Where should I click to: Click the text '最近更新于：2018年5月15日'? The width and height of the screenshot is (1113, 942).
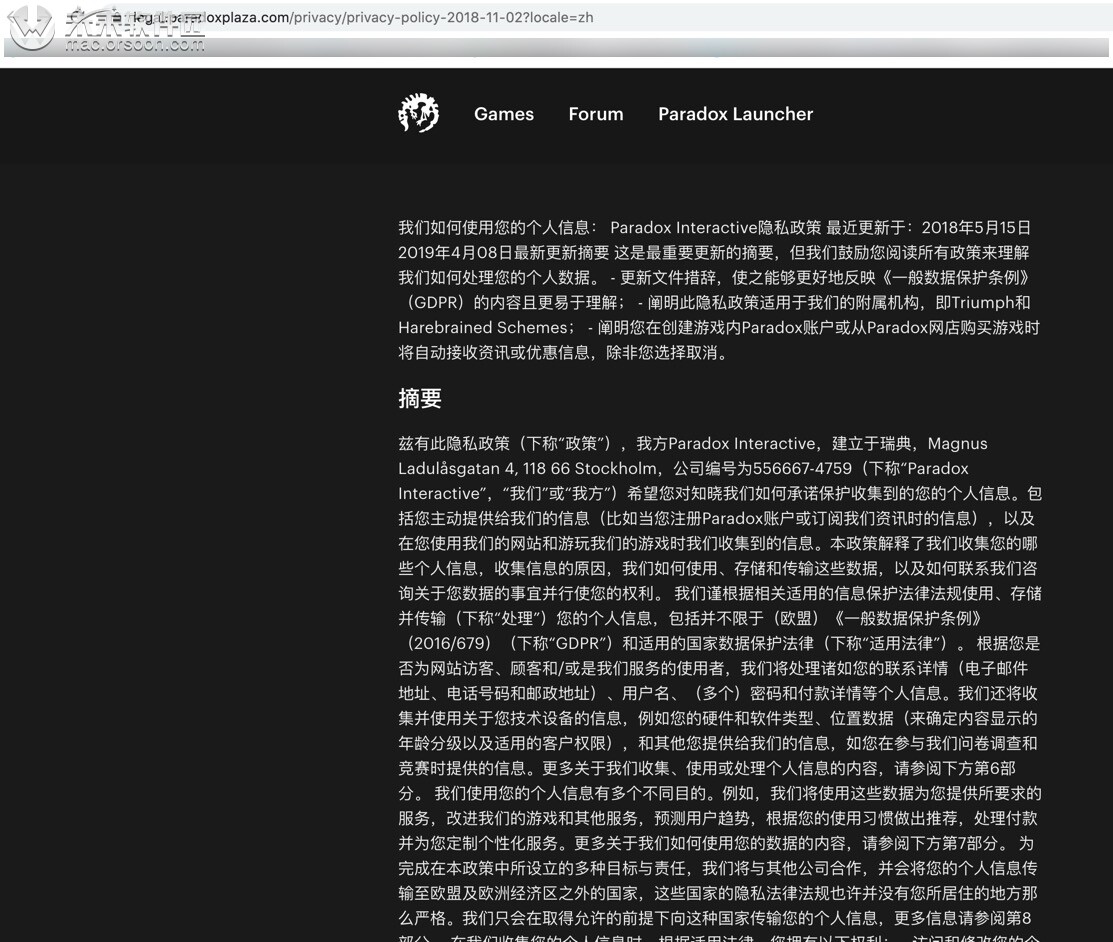pyautogui.click(x=928, y=228)
